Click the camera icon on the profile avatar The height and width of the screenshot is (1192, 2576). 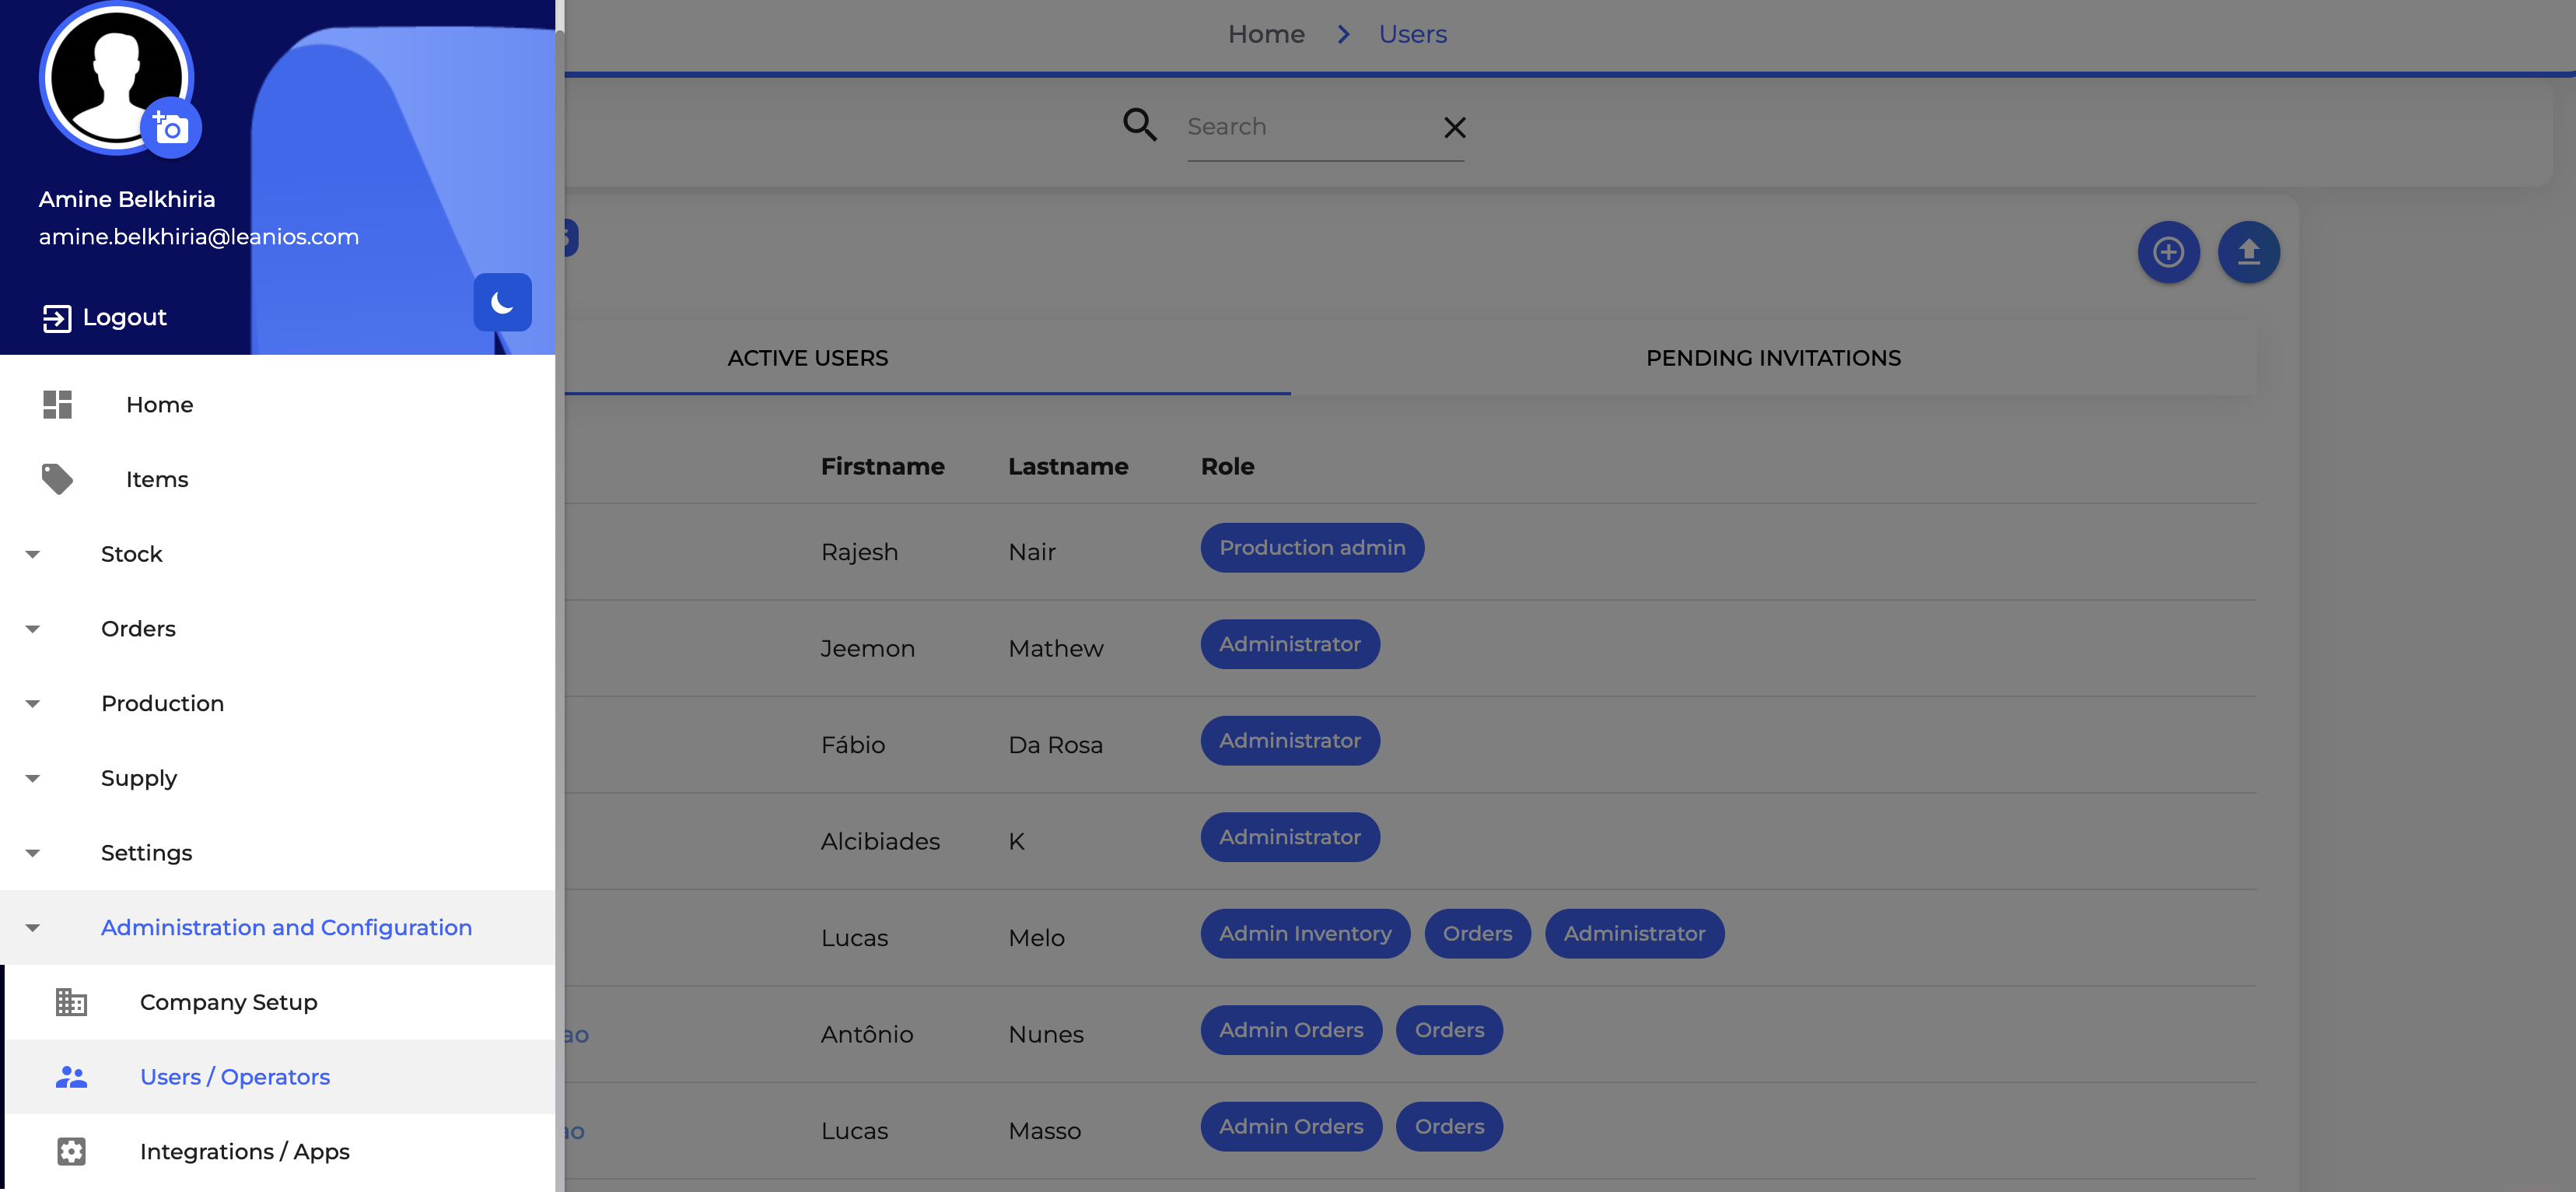coord(170,127)
